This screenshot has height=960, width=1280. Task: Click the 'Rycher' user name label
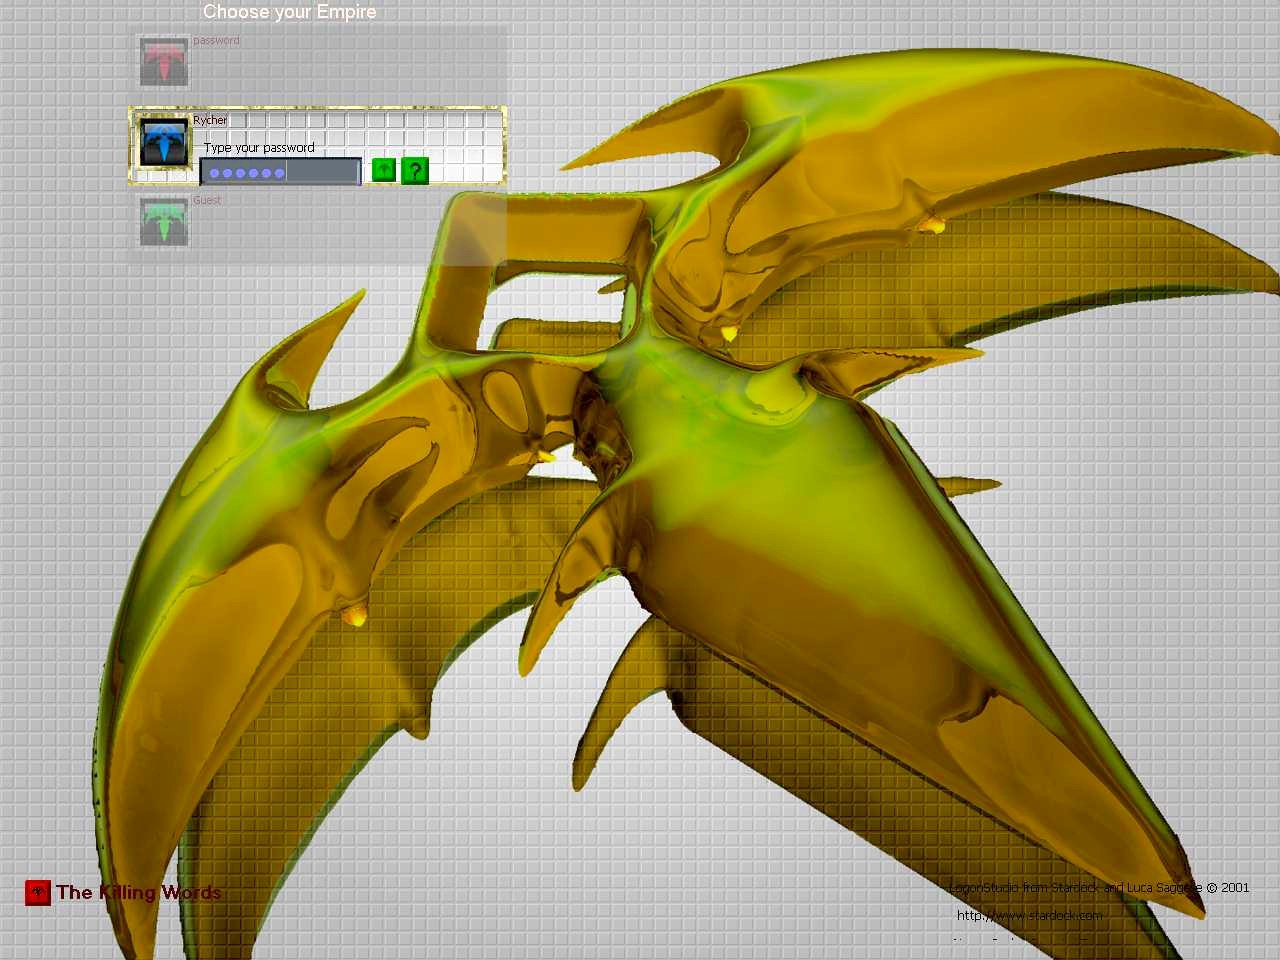point(210,120)
